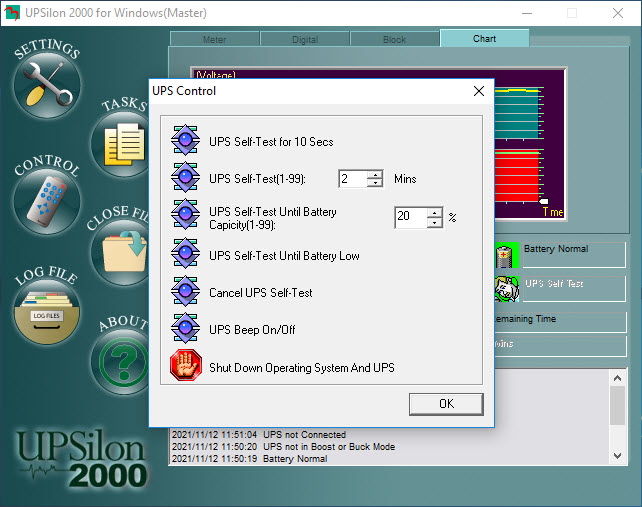Click 'UPS Self-Test for 10 Secs' label
The width and height of the screenshot is (642, 507).
271,142
